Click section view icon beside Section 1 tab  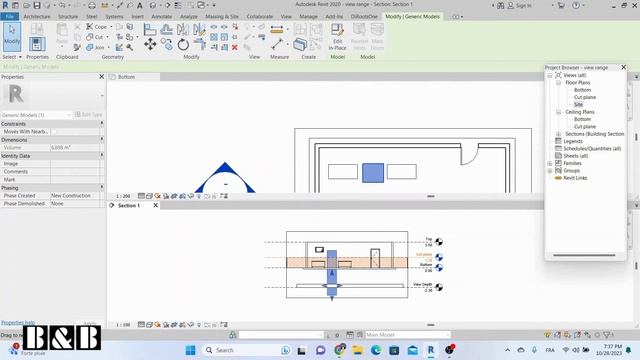(x=112, y=205)
